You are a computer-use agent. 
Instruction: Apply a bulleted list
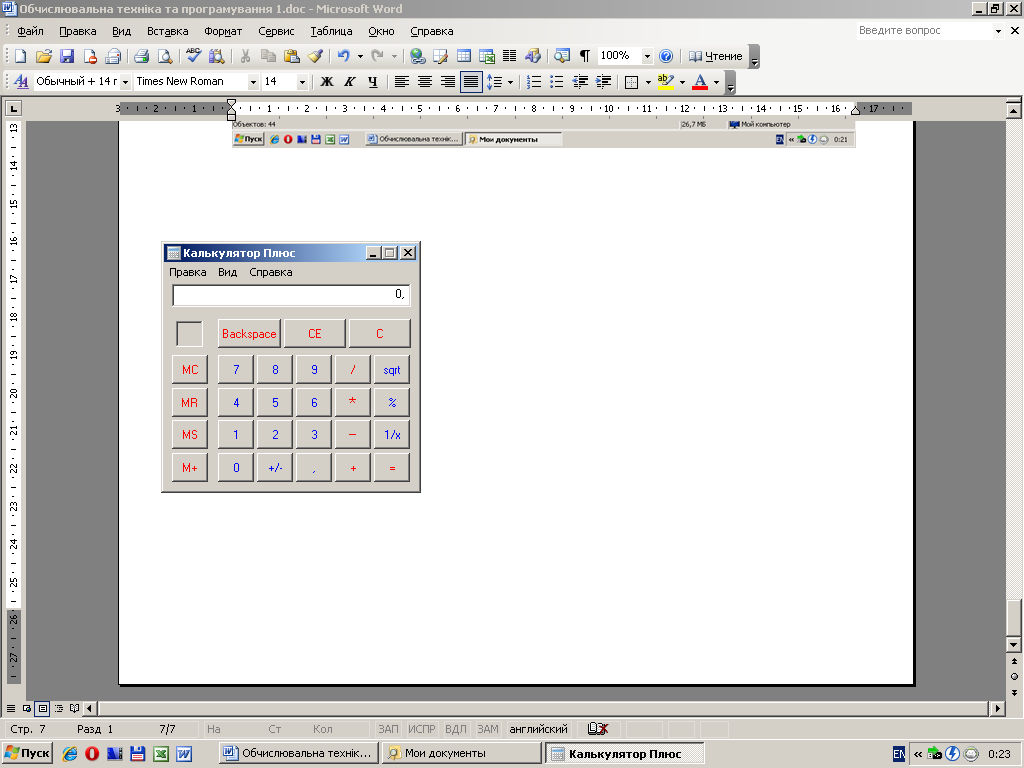tap(556, 82)
